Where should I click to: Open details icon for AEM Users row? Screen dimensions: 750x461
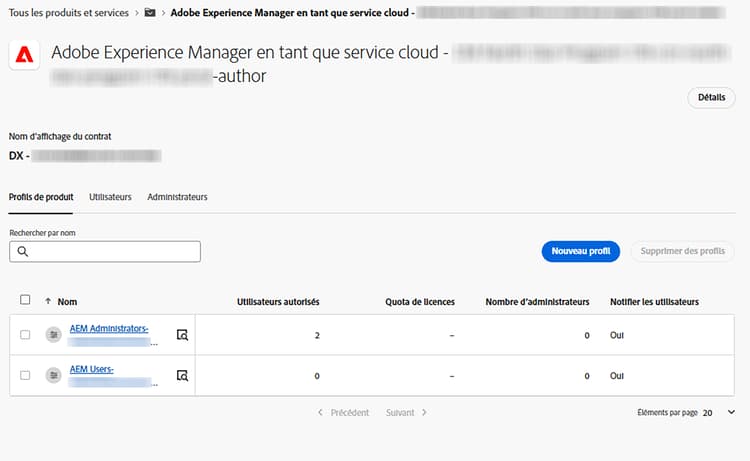coord(182,375)
